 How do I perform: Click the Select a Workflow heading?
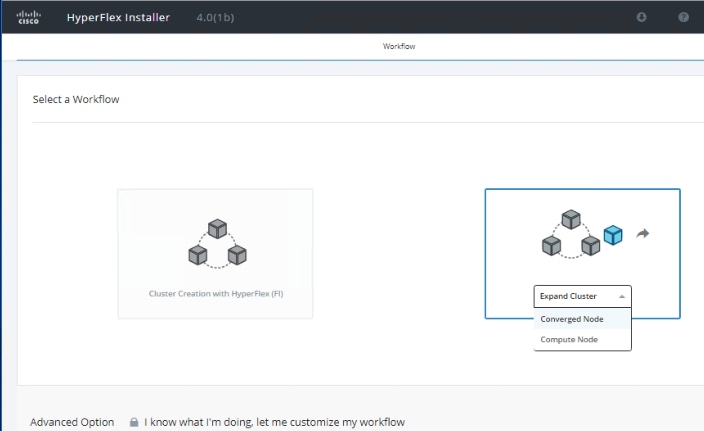click(x=76, y=99)
